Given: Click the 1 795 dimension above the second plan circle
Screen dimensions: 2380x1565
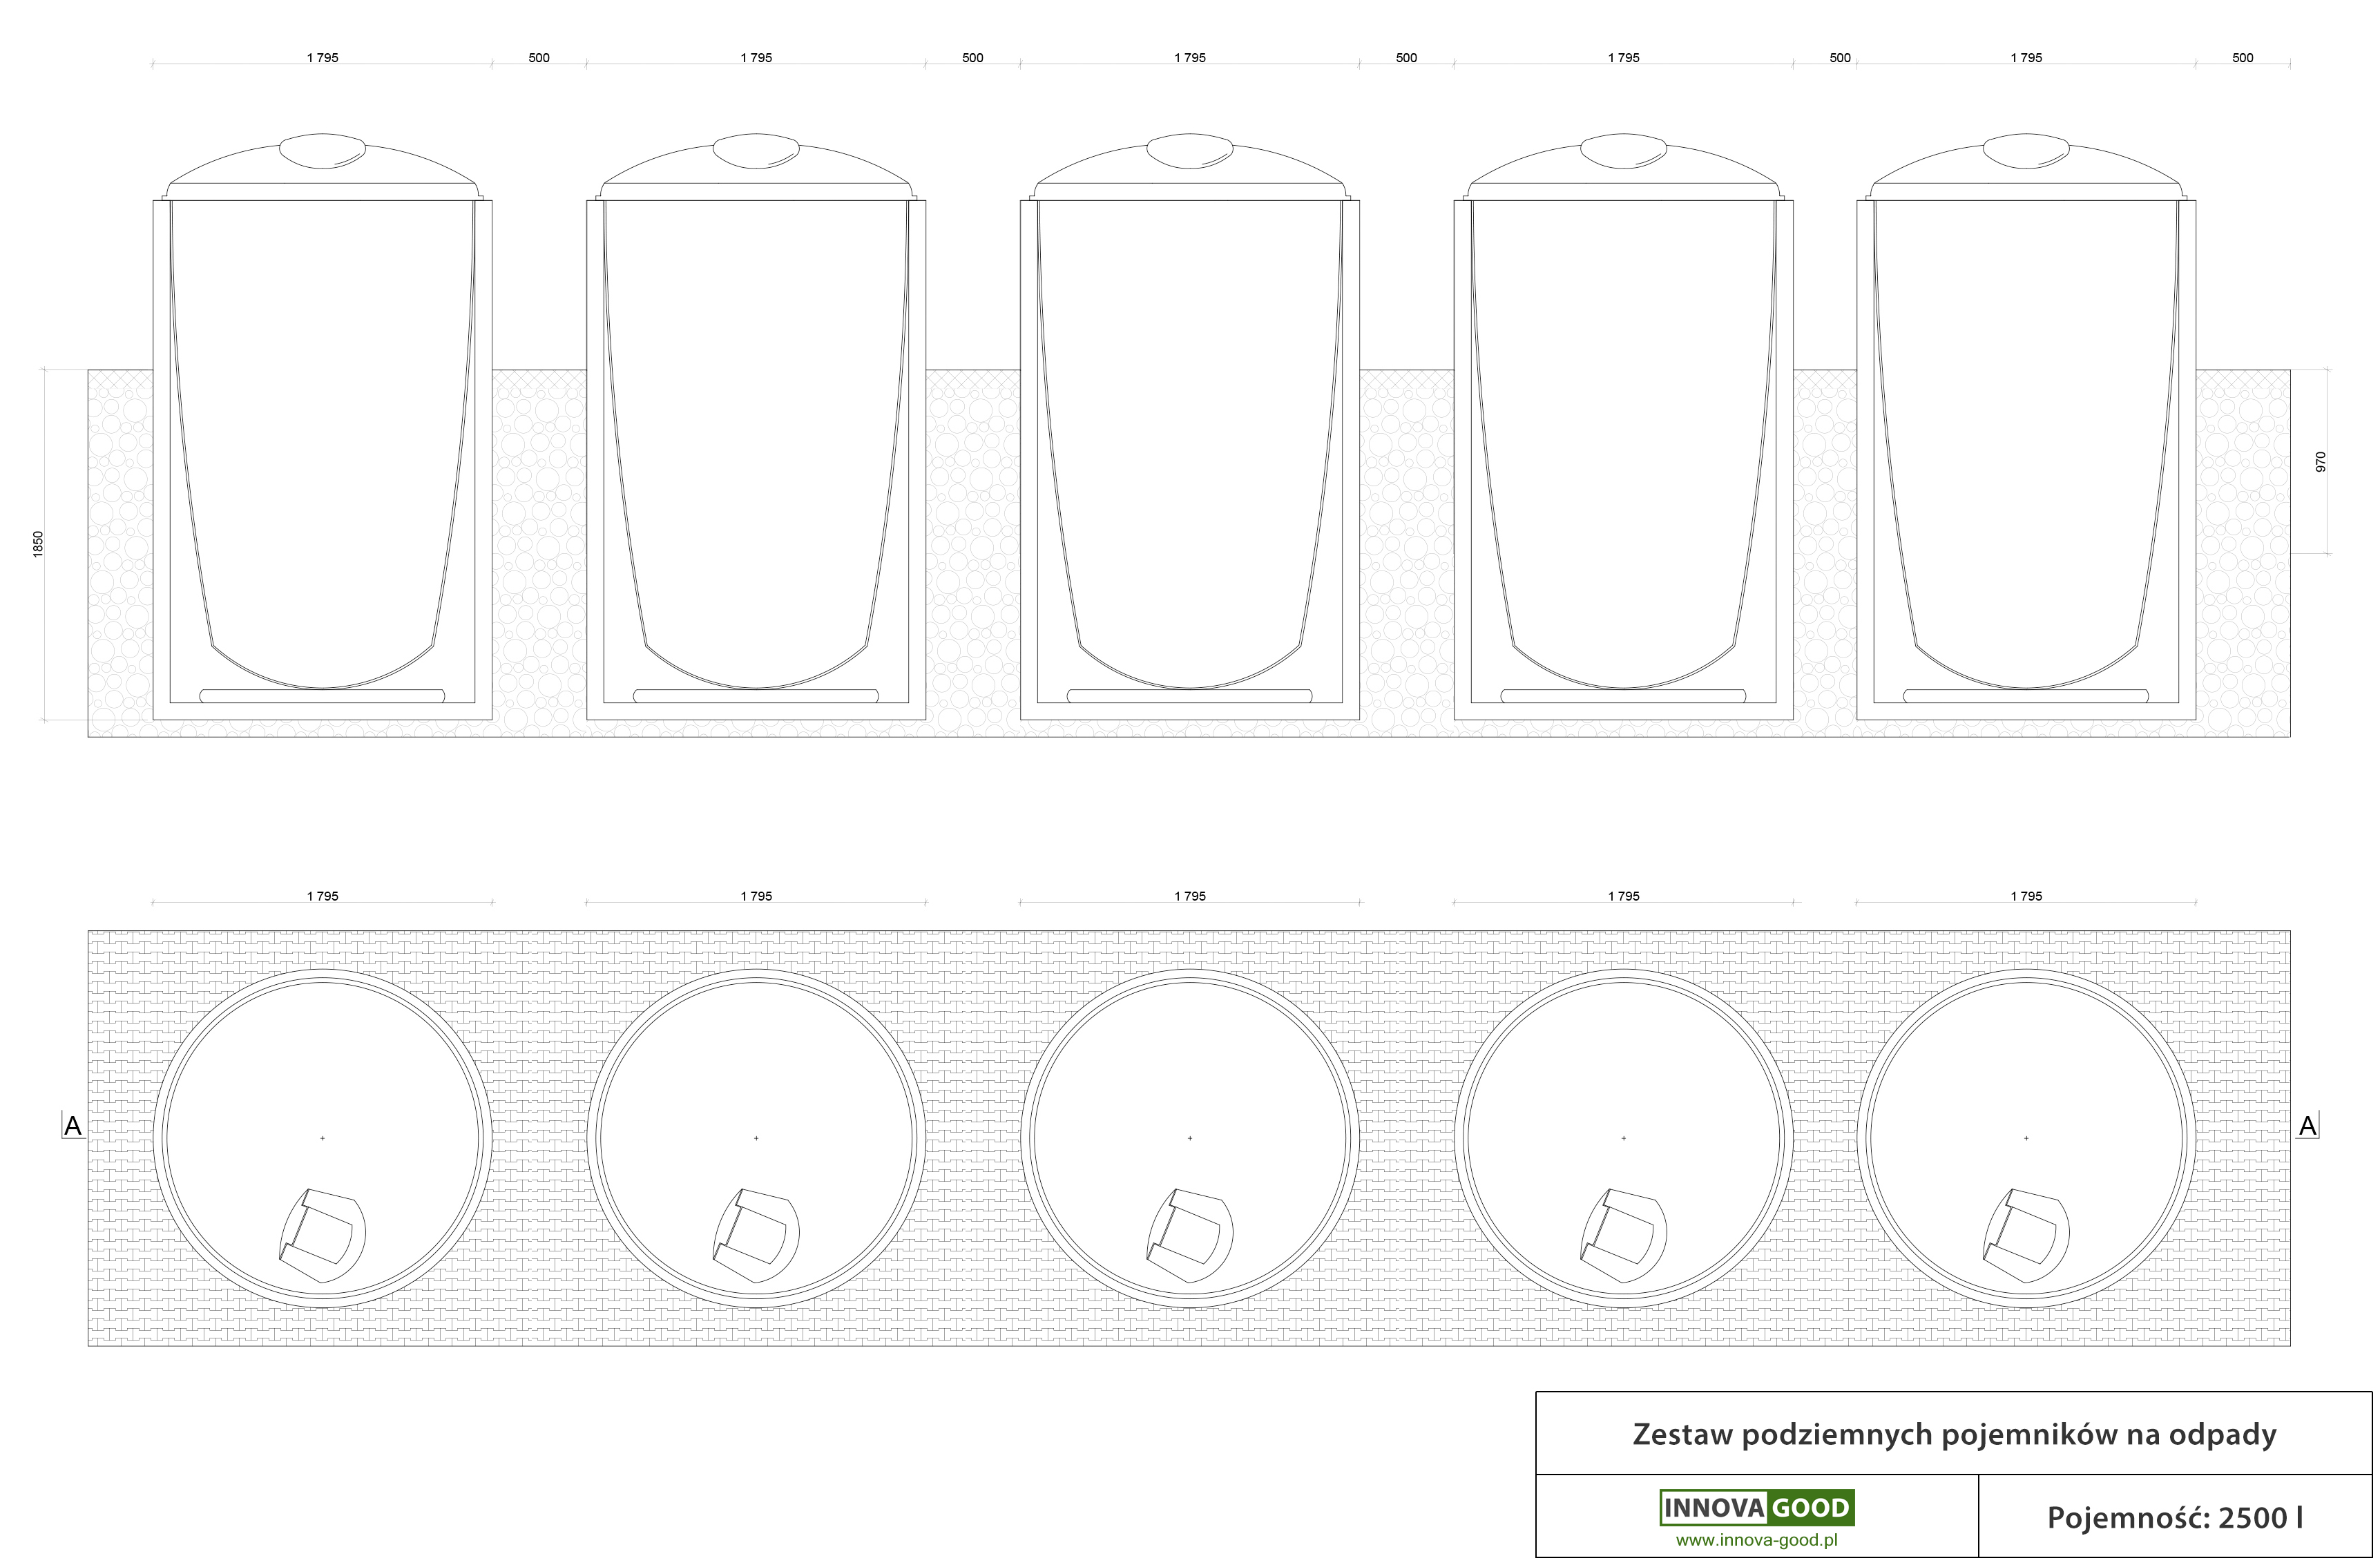Looking at the screenshot, I should coord(756,896).
